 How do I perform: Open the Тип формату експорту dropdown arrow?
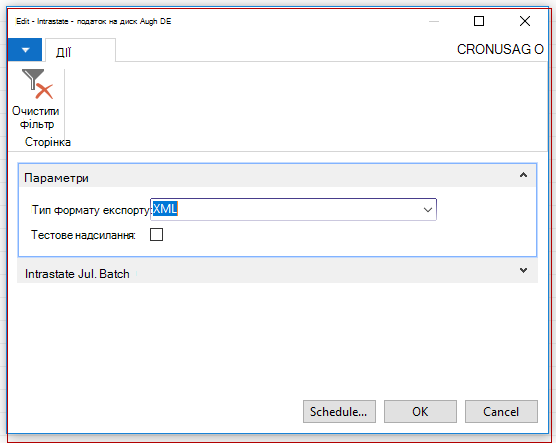(x=428, y=210)
